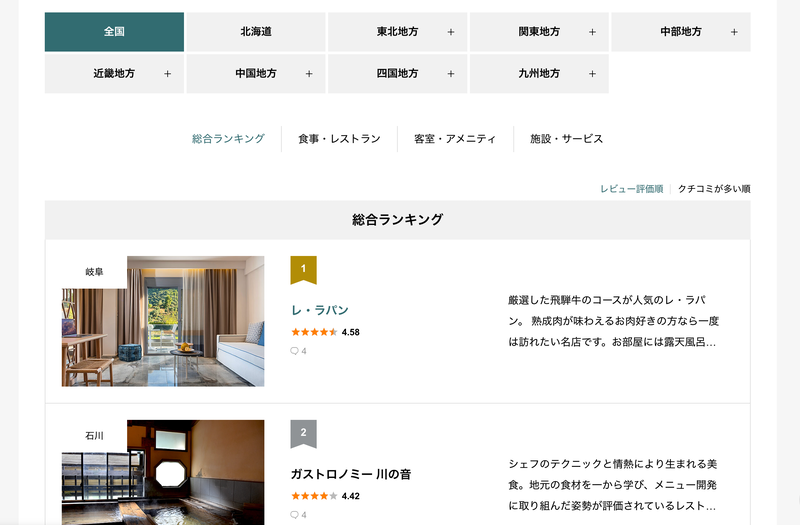800x525 pixels.
Task: Select the 全国 region tab
Action: pyautogui.click(x=114, y=32)
